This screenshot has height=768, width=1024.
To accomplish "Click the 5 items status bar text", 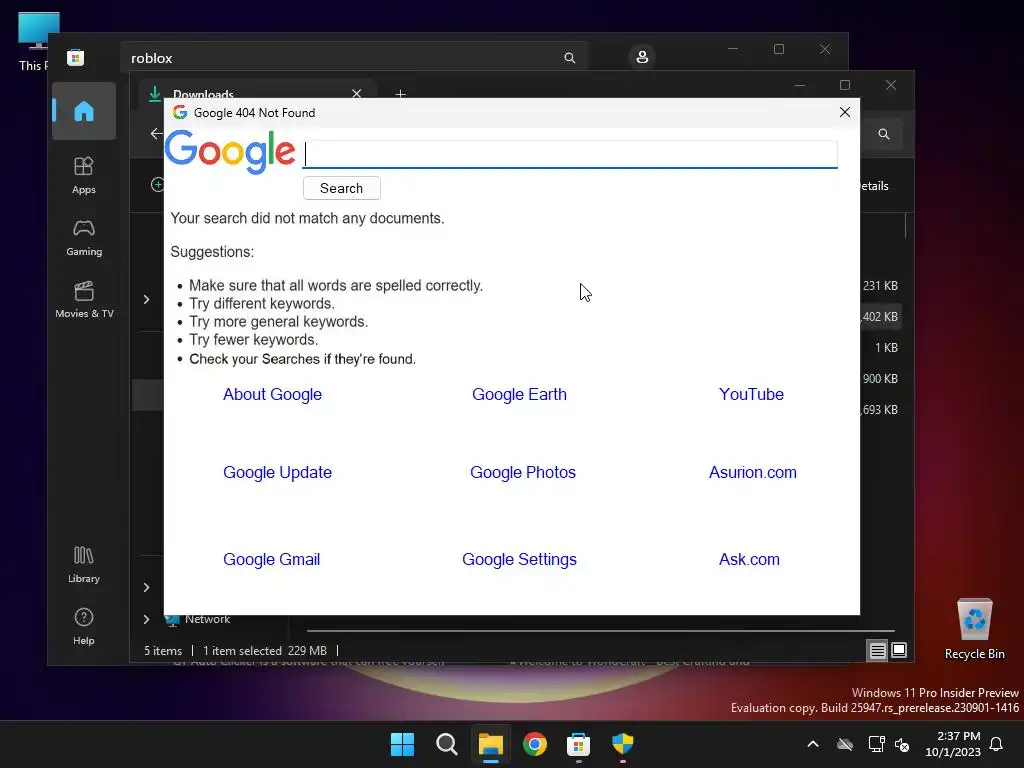I will click(x=163, y=650).
